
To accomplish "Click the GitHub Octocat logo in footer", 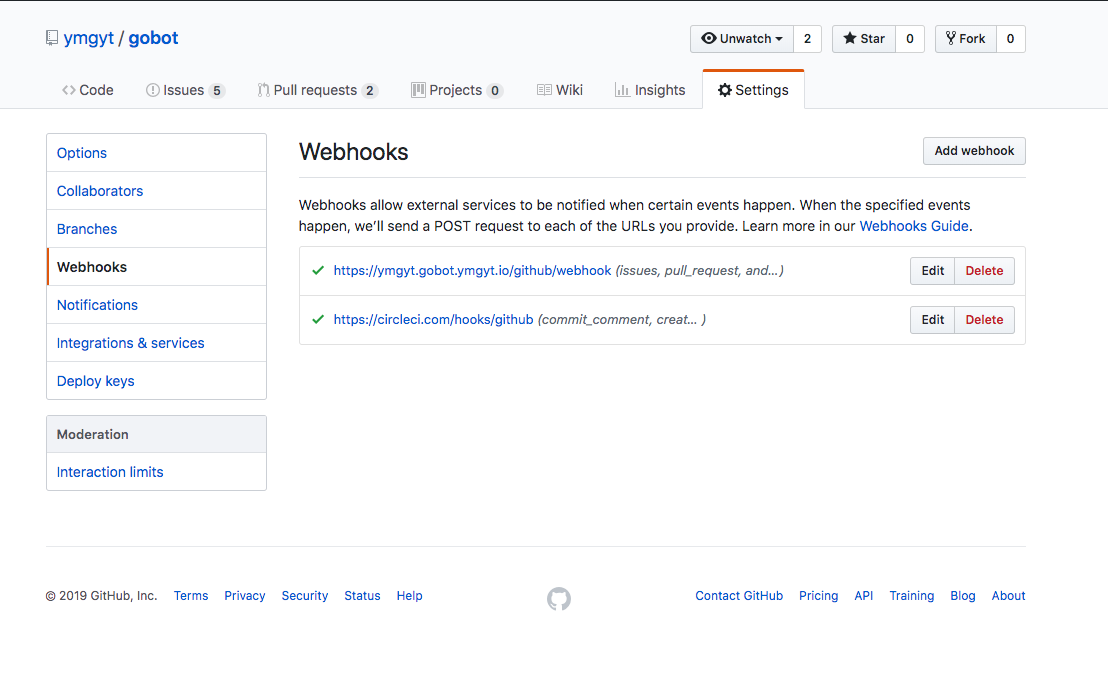I will click(x=559, y=598).
